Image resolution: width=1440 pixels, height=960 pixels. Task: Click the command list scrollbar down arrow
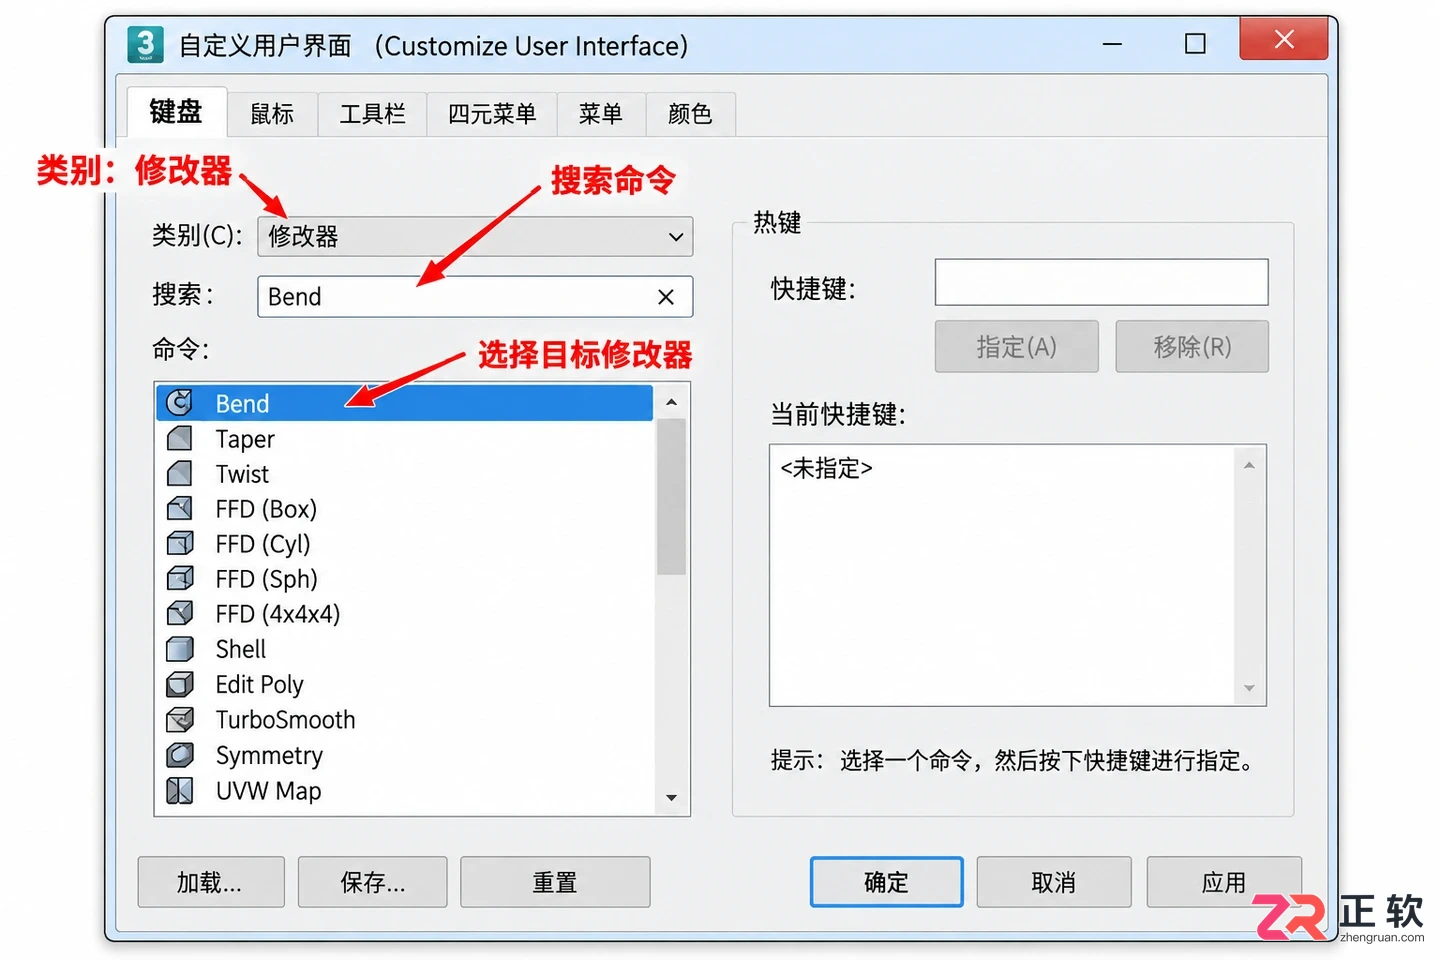(x=672, y=798)
